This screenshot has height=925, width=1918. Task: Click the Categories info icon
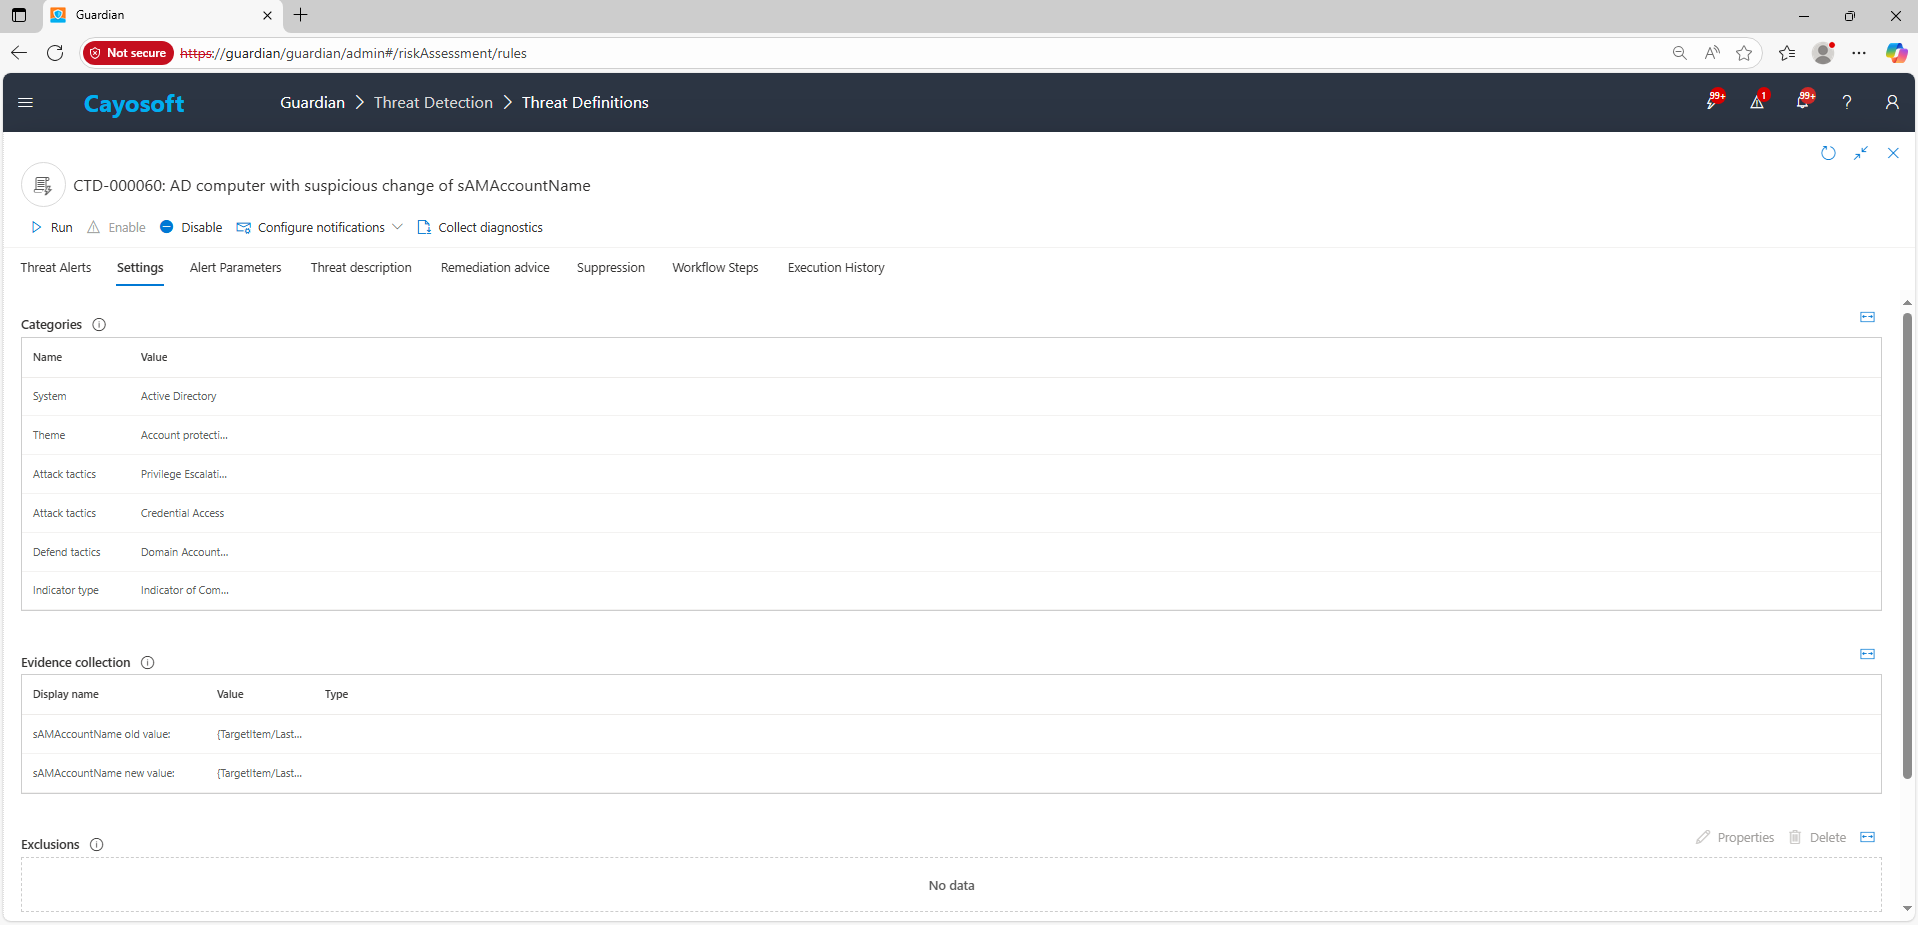[x=99, y=325]
